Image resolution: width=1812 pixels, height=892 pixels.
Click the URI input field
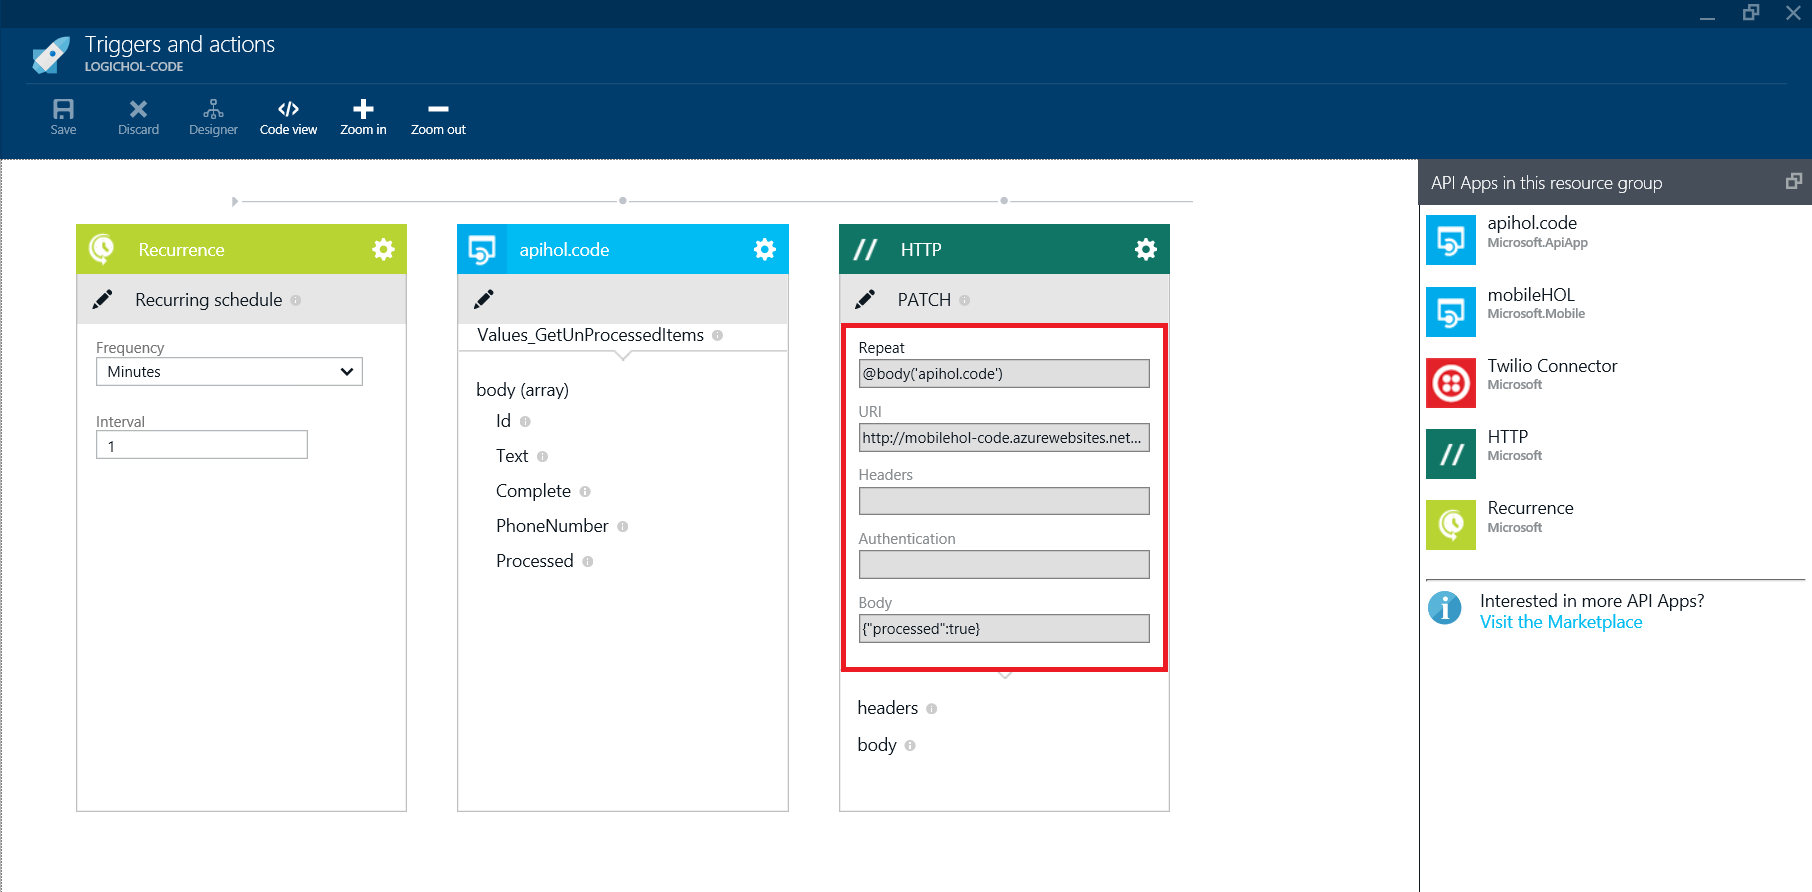coord(1004,438)
